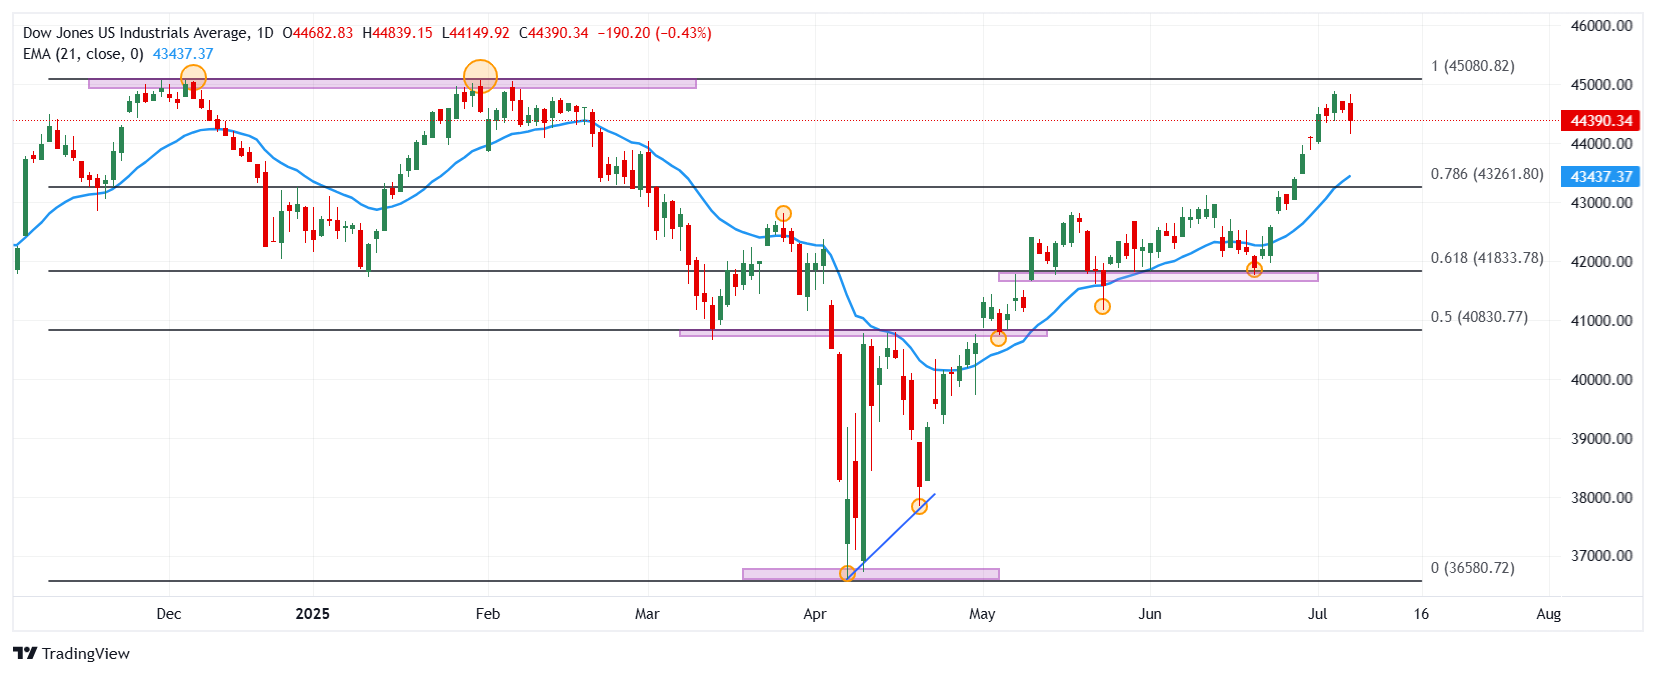The height and width of the screenshot is (675, 1656).
Task: Click the blue EMA value label 43437.37
Action: pyautogui.click(x=1601, y=177)
